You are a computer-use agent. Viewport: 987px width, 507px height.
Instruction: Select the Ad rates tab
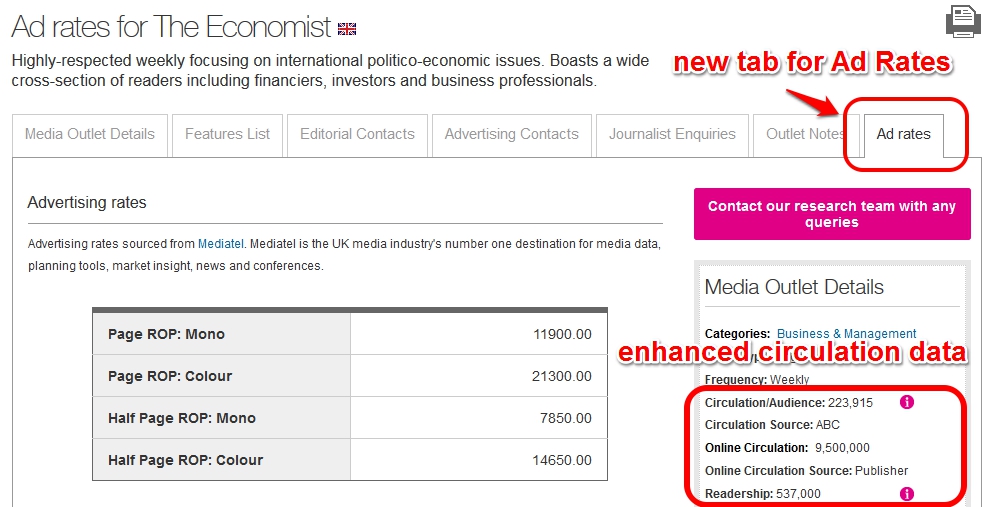point(903,135)
